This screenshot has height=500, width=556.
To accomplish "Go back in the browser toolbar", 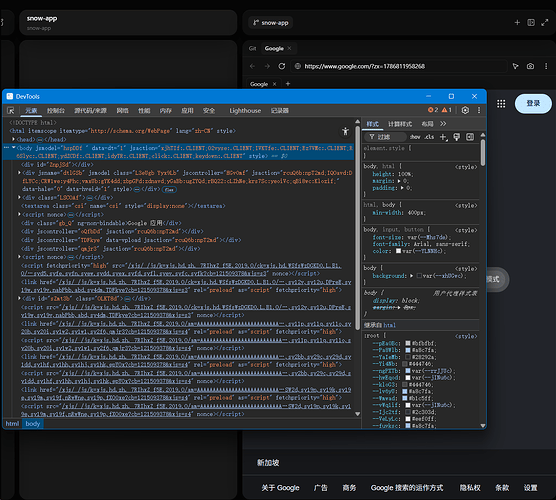I will click(252, 66).
